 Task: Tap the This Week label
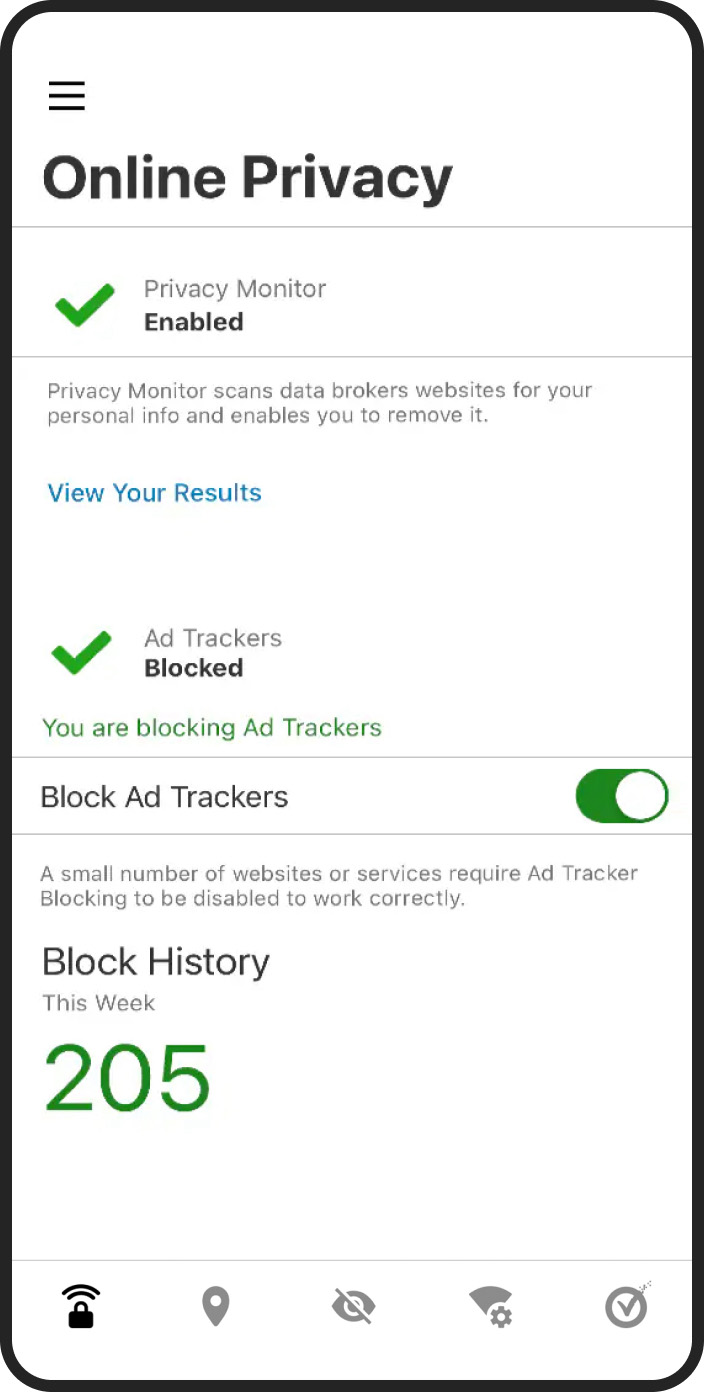pos(99,1003)
